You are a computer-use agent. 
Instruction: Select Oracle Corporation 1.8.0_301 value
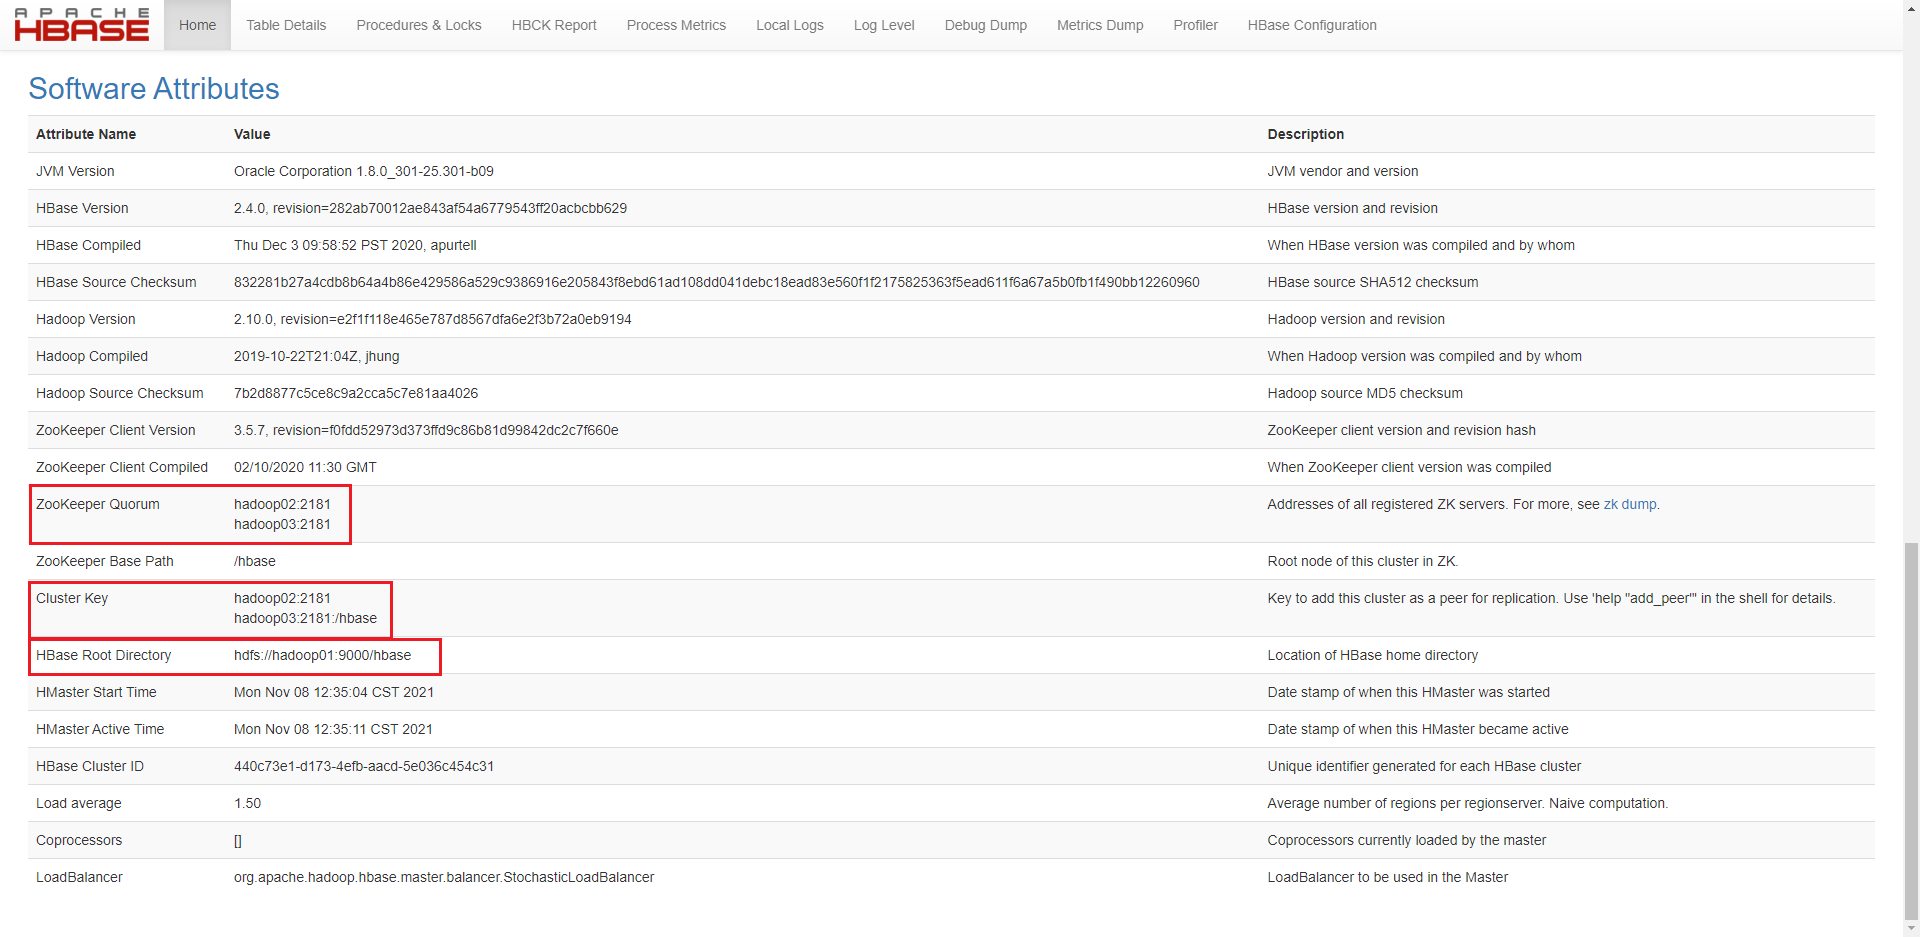(x=364, y=171)
